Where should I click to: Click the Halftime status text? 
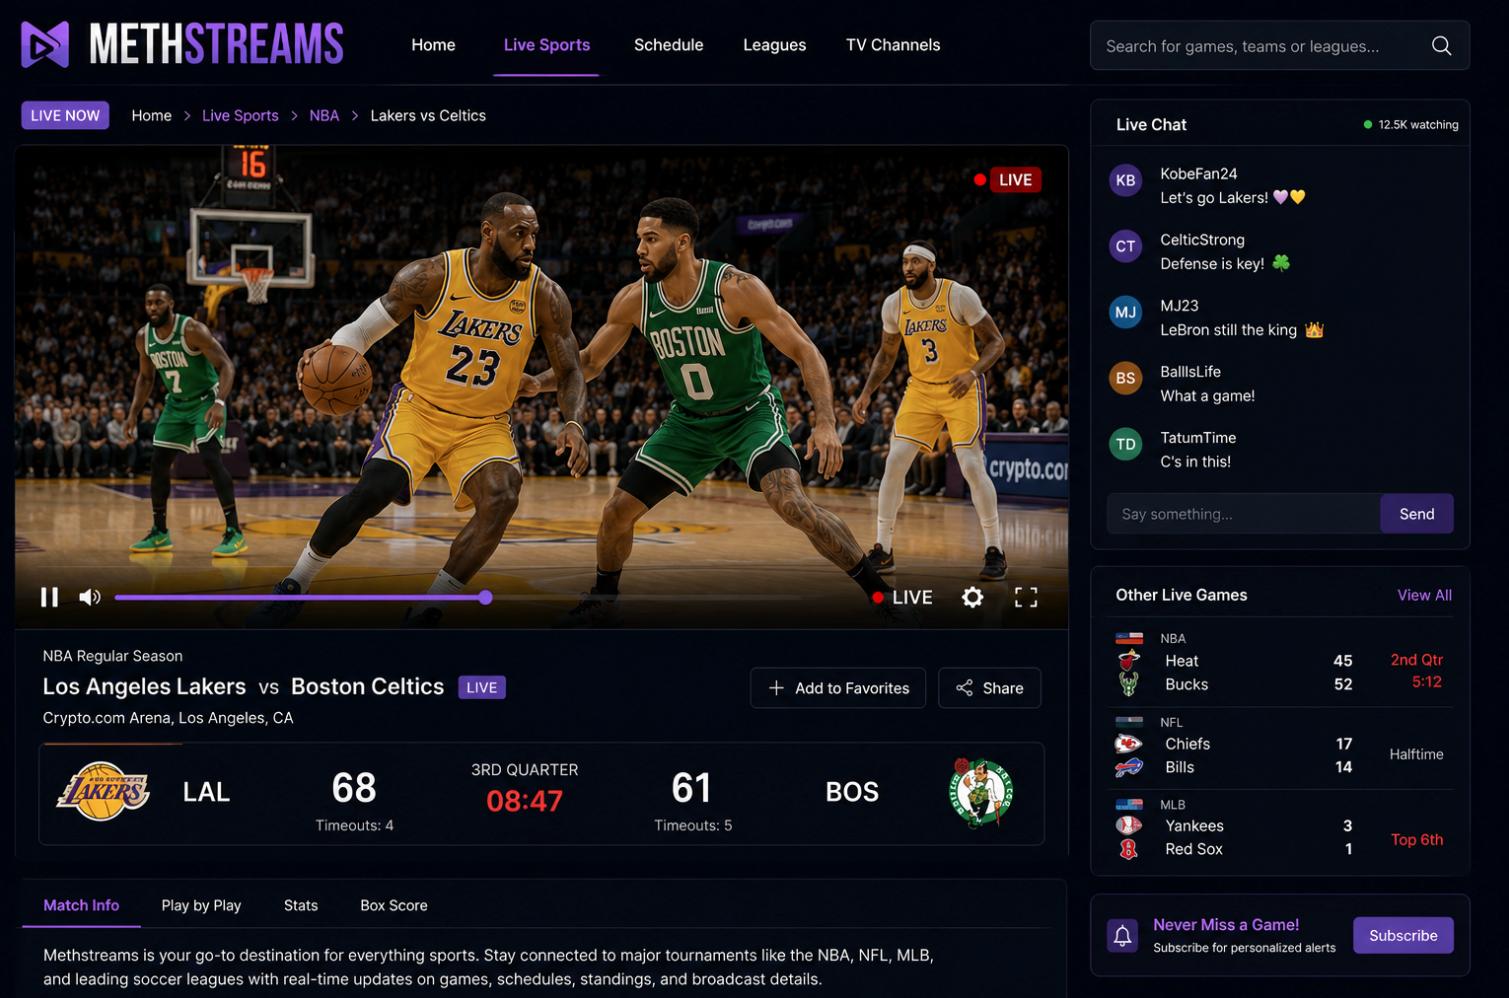click(x=1416, y=755)
